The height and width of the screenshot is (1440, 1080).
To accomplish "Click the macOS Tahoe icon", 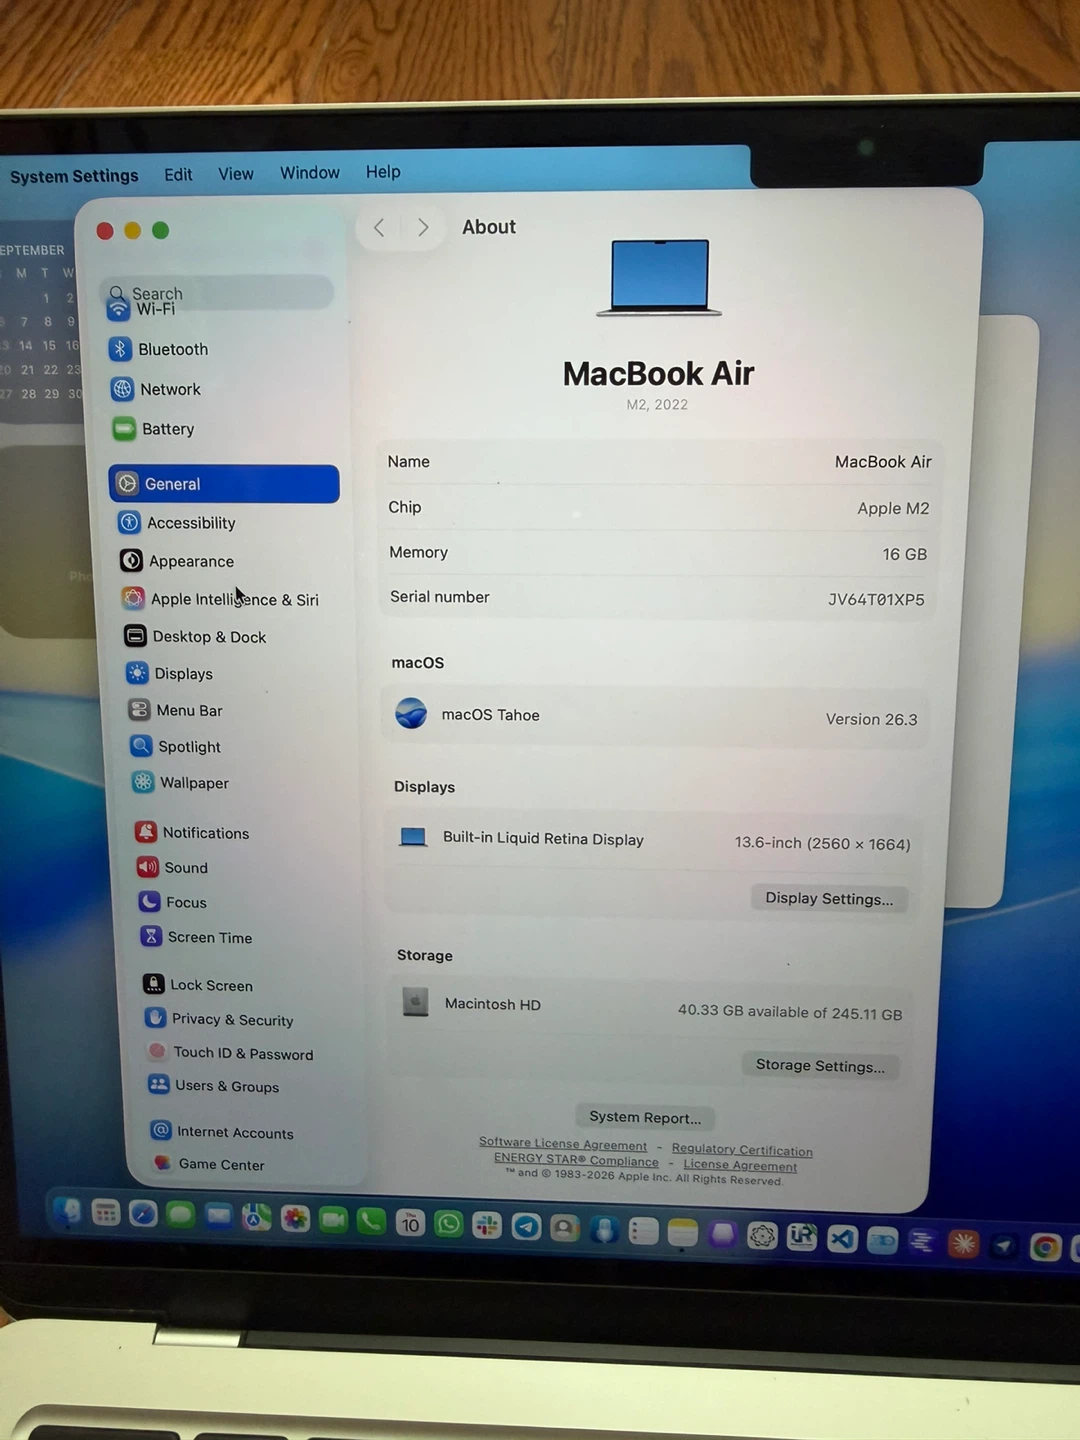I will pyautogui.click(x=411, y=713).
